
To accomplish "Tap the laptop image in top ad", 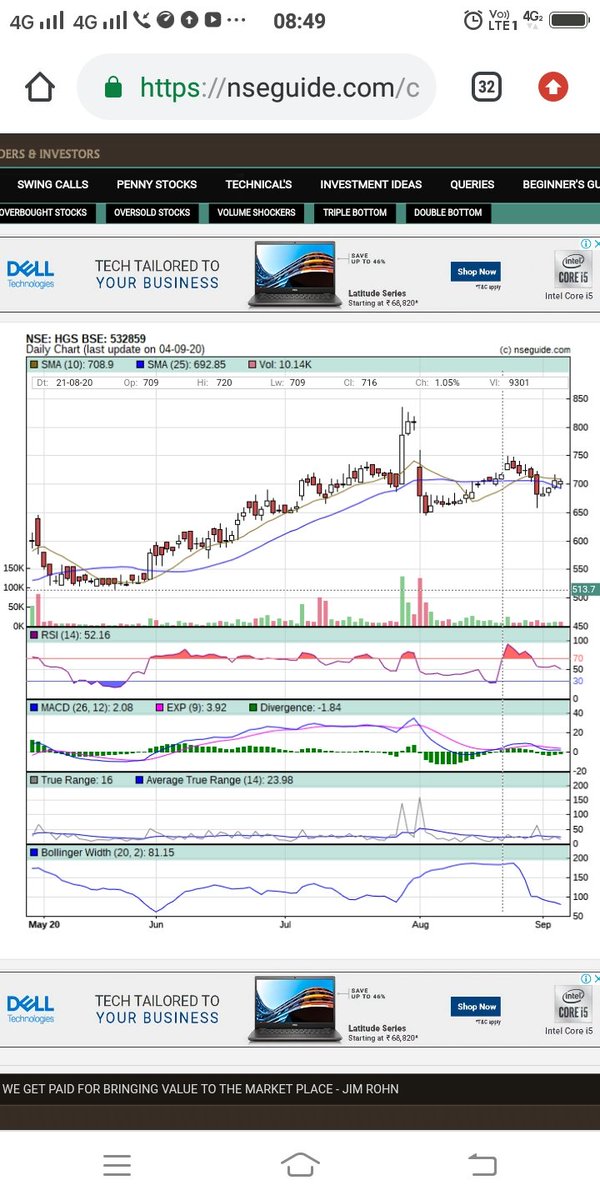I will click(294, 274).
